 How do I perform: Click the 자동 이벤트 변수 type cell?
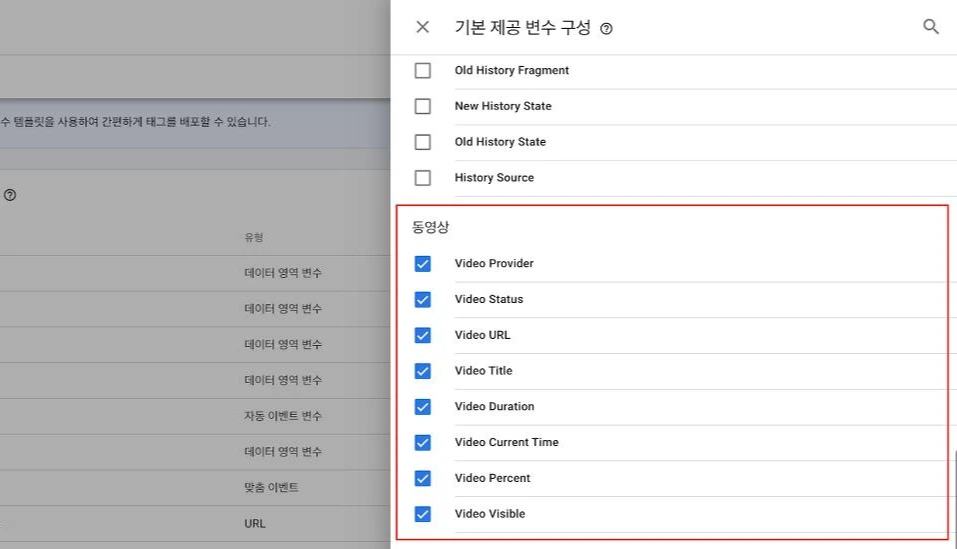283,416
